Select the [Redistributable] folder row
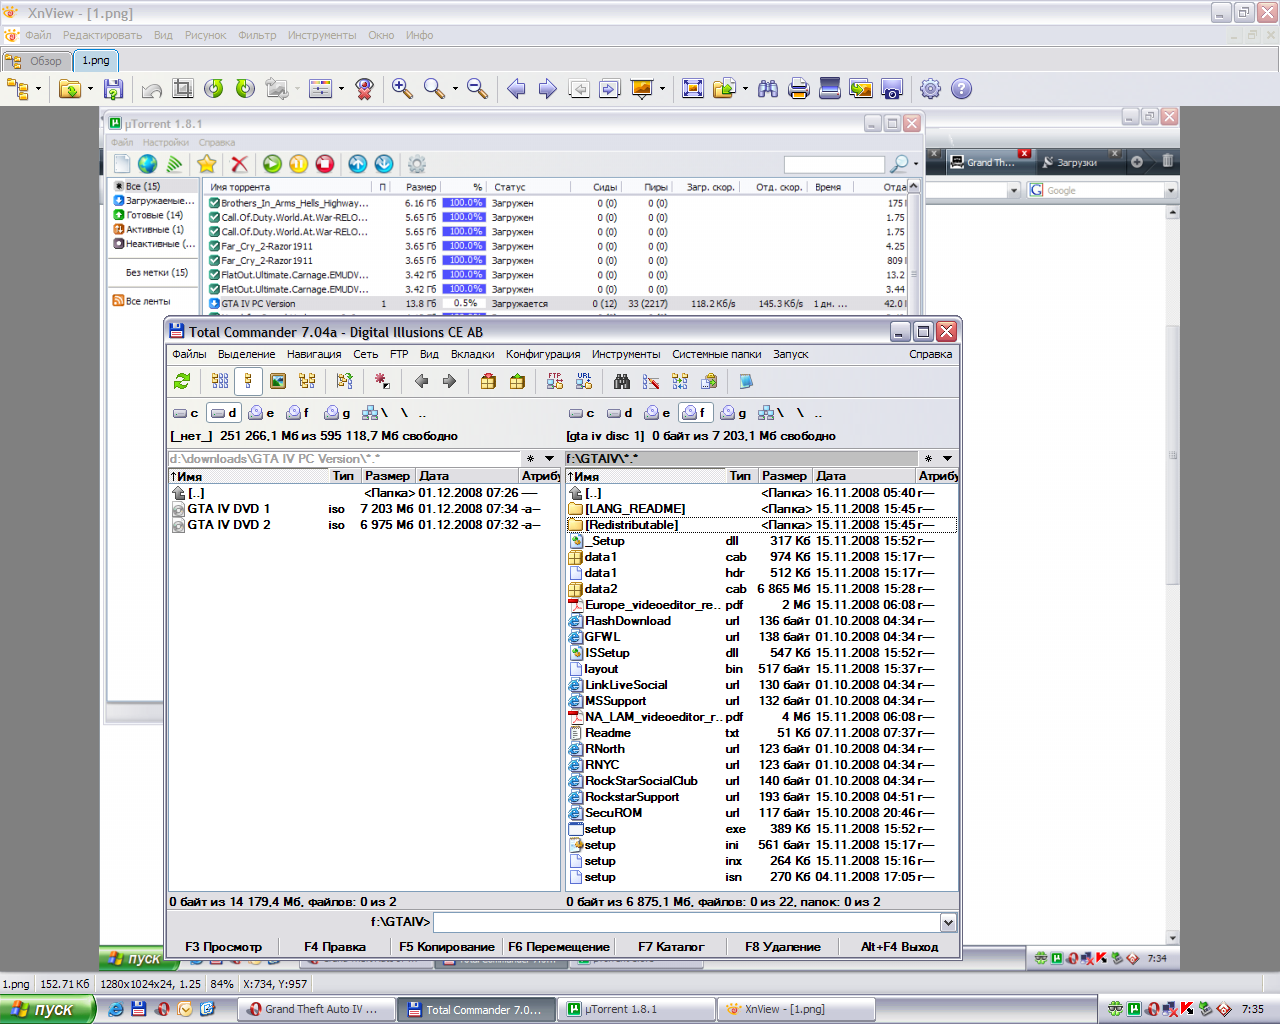Image resolution: width=1280 pixels, height=1024 pixels. click(x=762, y=525)
